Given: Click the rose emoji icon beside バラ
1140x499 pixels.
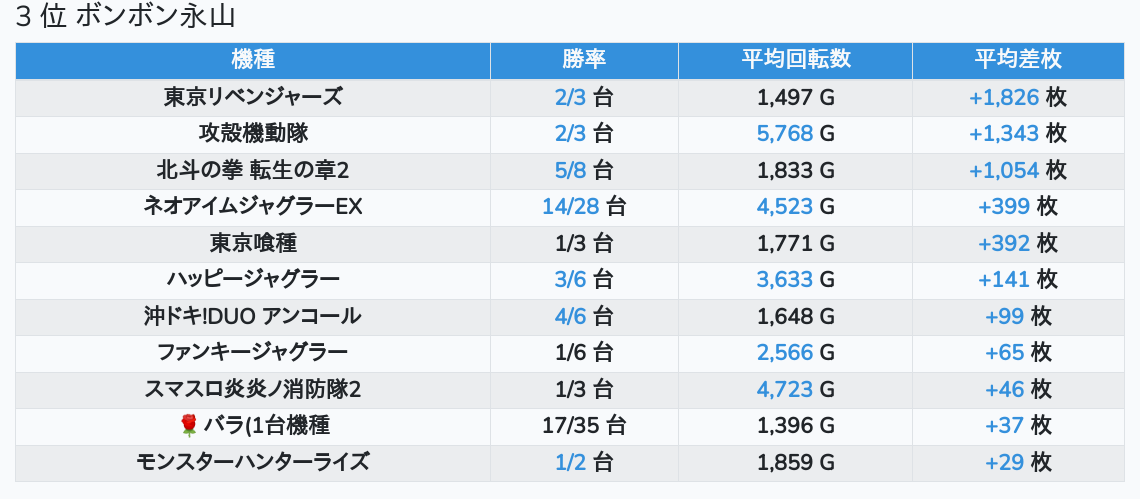Looking at the screenshot, I should pyautogui.click(x=189, y=426).
